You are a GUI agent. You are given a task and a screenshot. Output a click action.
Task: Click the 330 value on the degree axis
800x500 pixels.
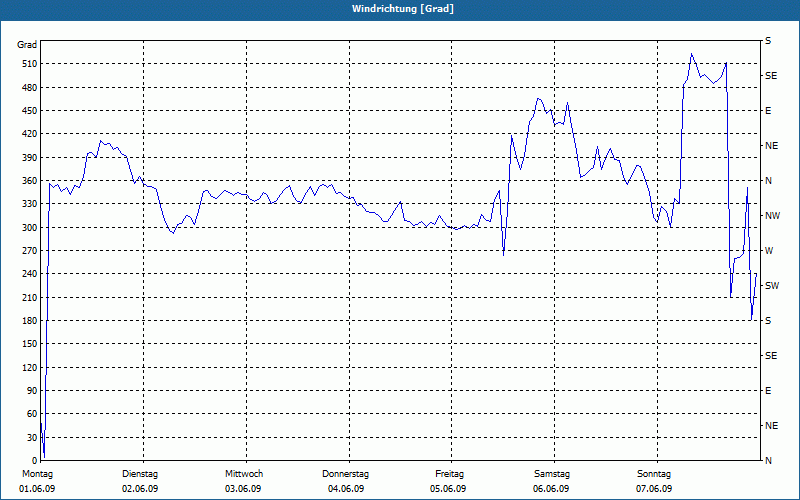pos(29,204)
